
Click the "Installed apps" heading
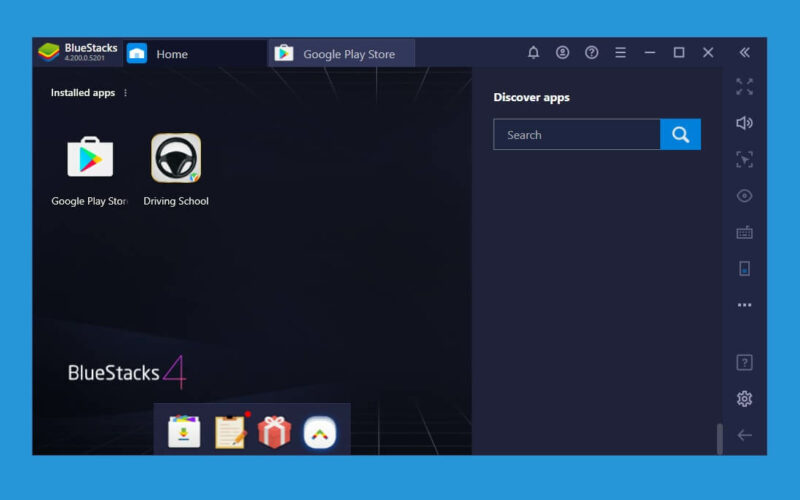83,93
